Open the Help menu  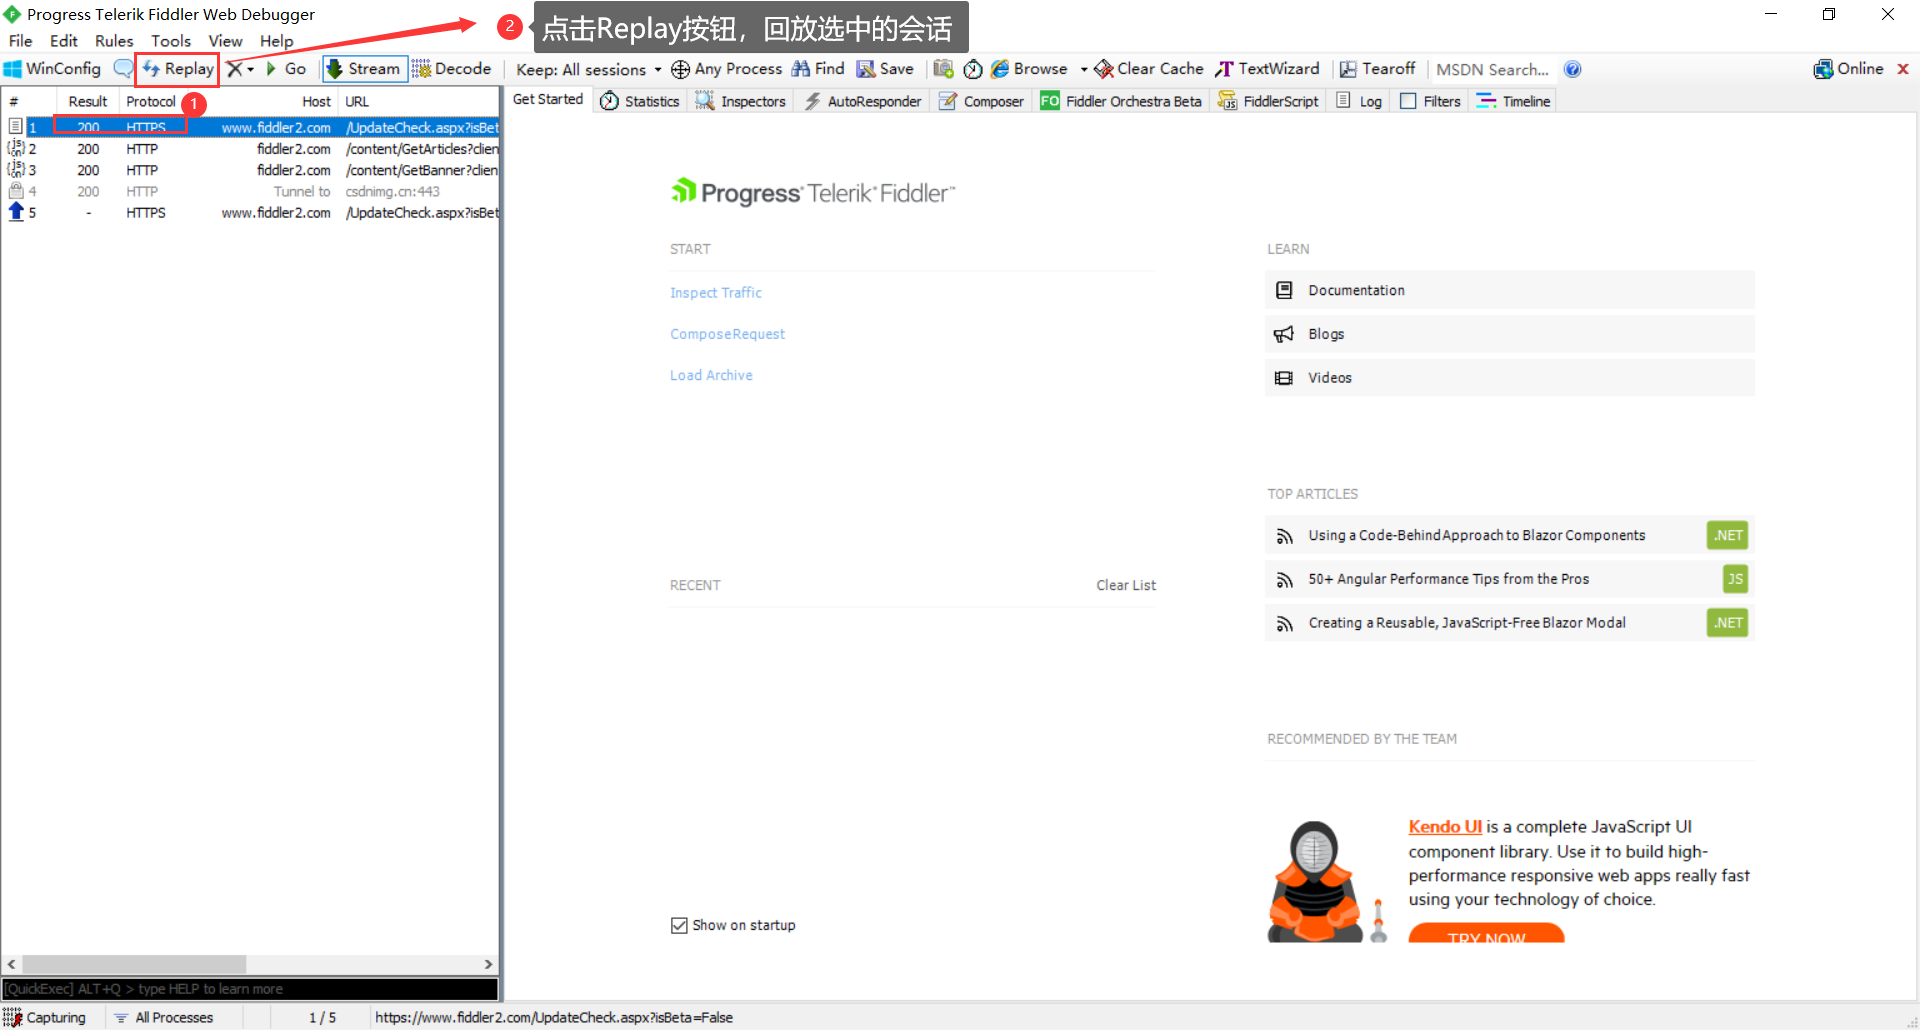coord(277,41)
